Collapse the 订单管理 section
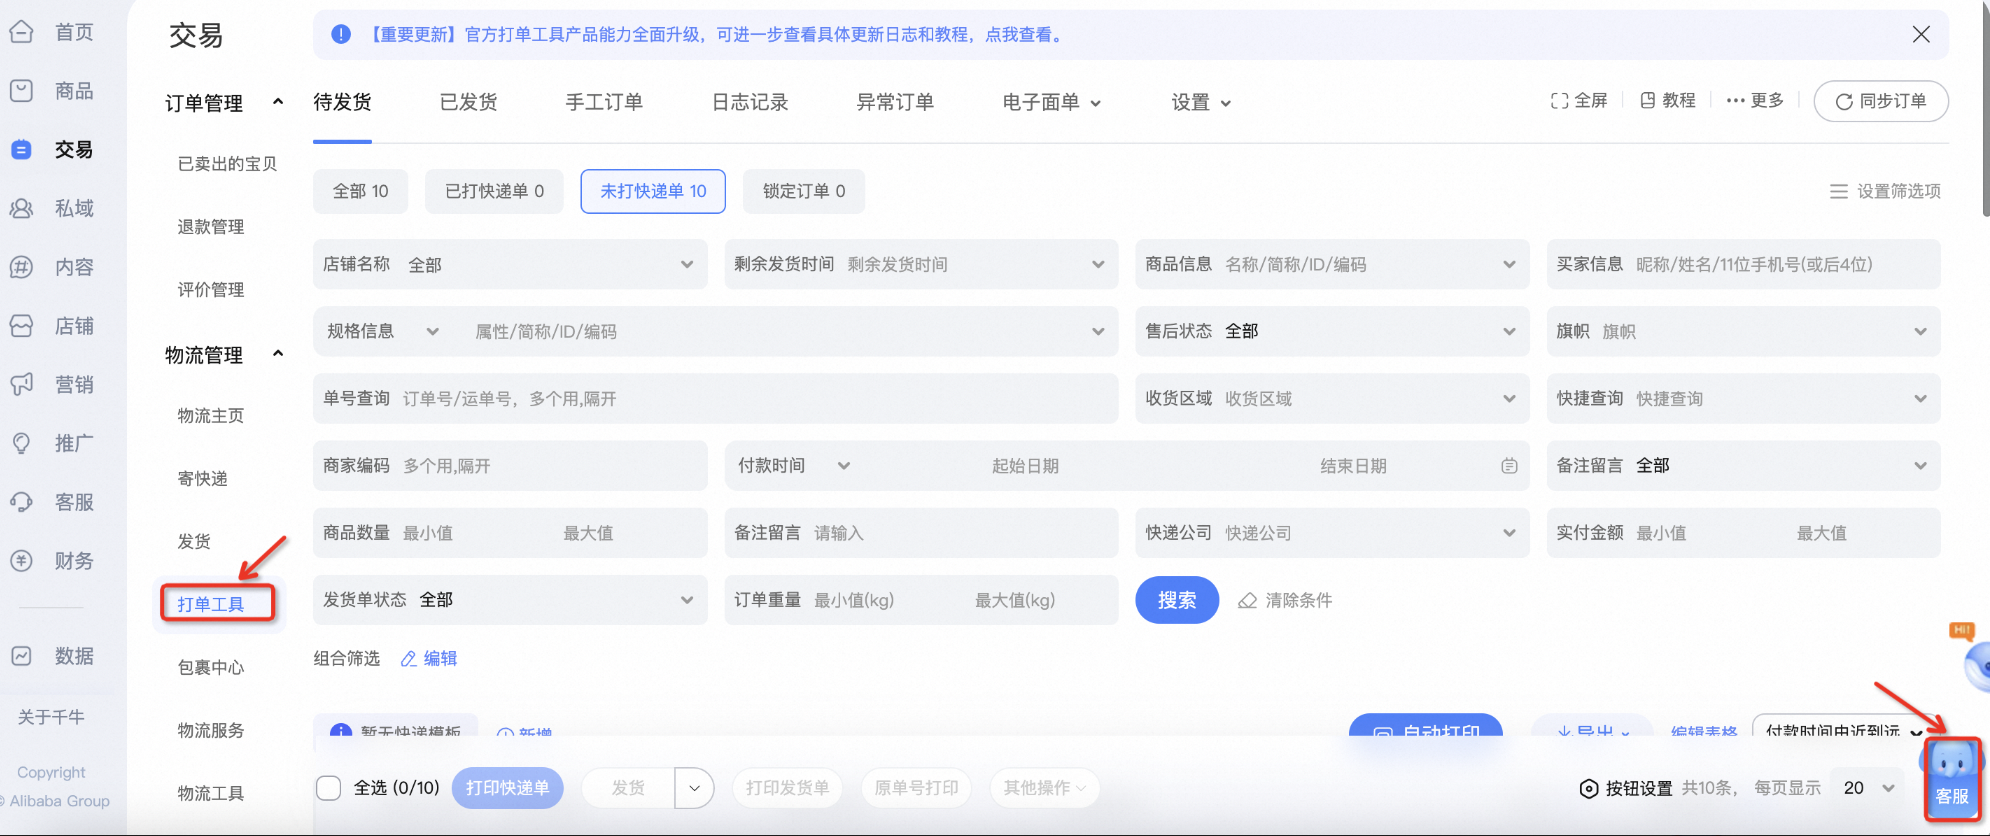1990x836 pixels. (278, 102)
